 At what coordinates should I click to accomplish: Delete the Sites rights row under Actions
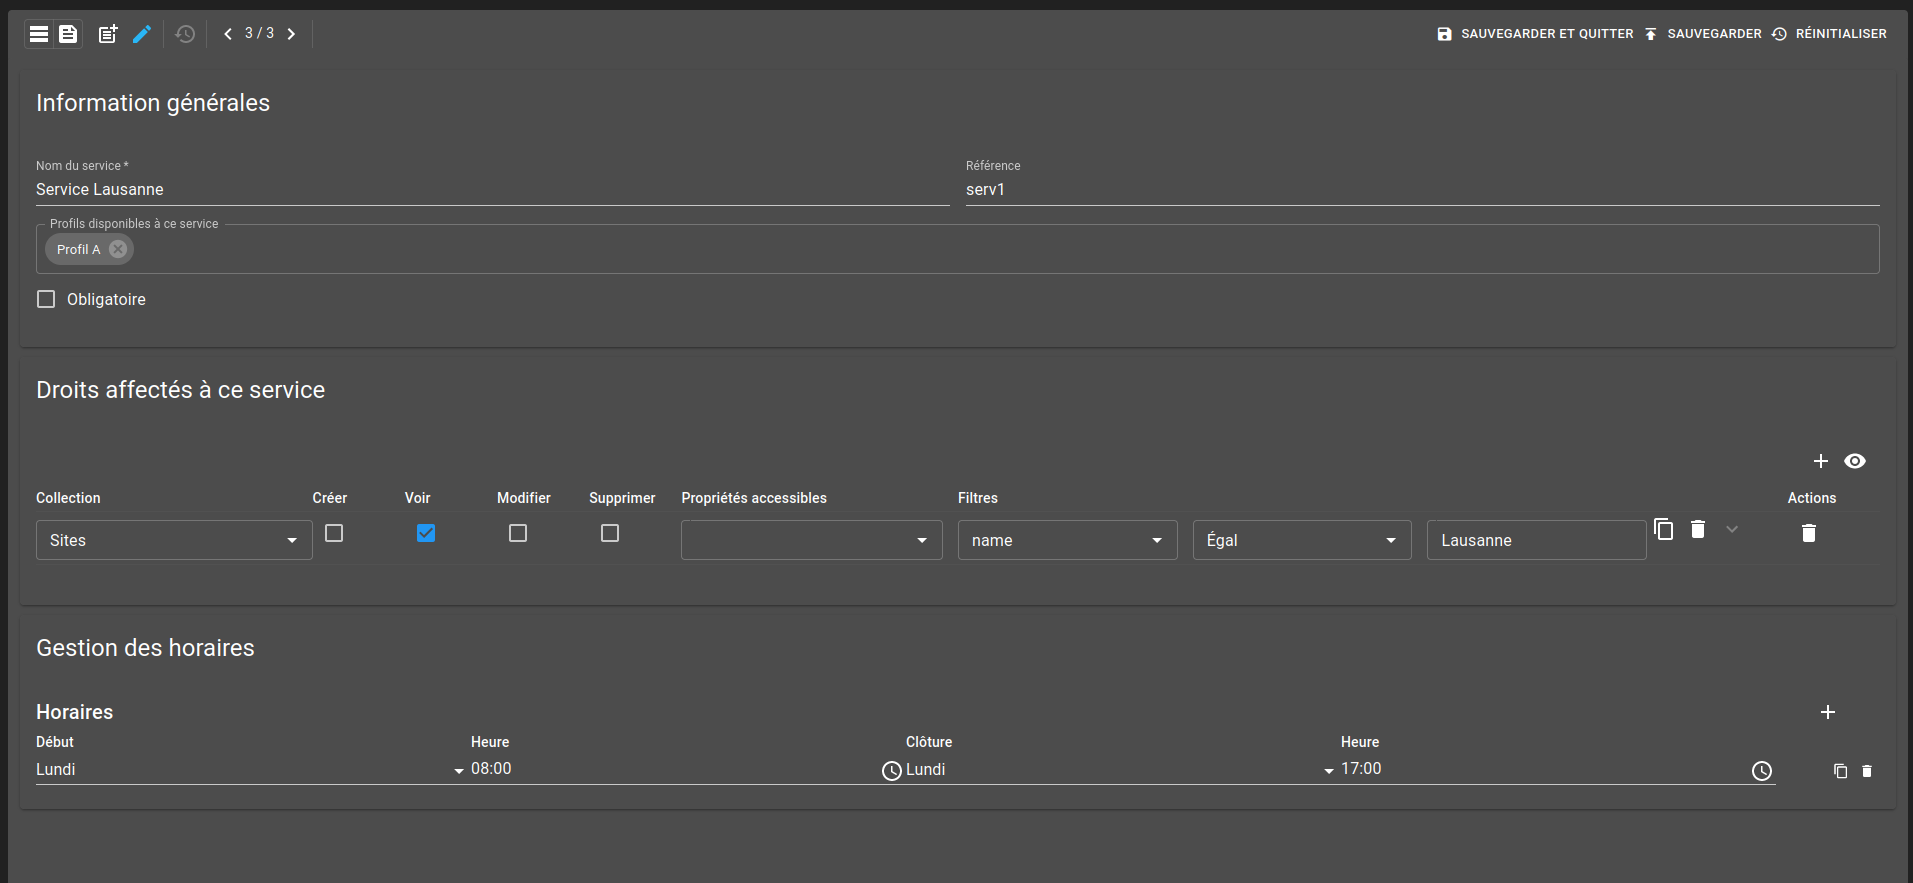pyautogui.click(x=1809, y=533)
